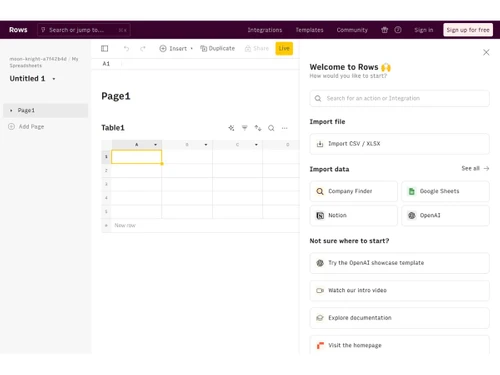Open Templates in top navigation
This screenshot has width=500, height=375.
click(309, 30)
